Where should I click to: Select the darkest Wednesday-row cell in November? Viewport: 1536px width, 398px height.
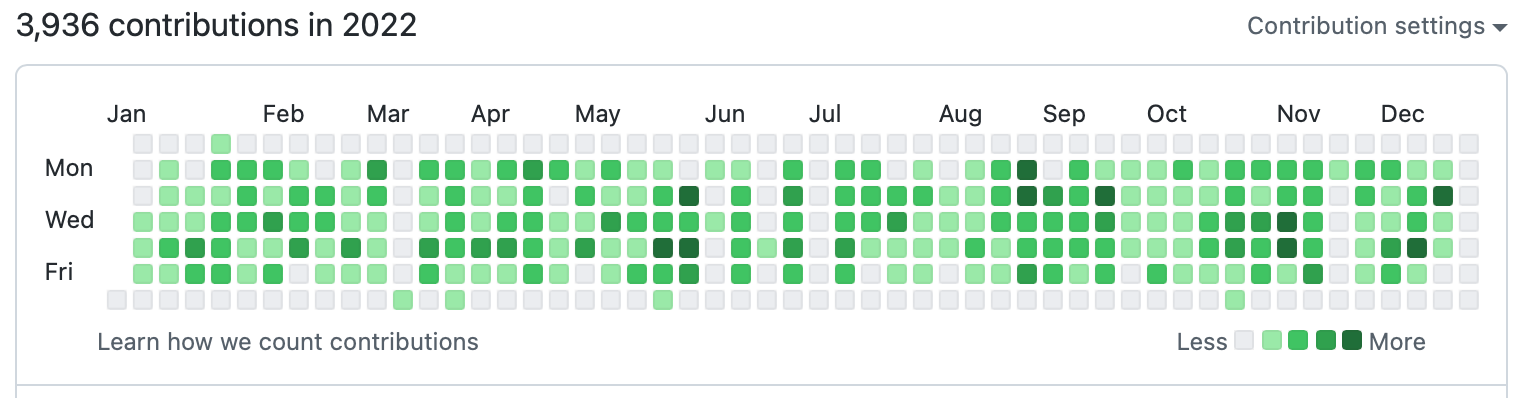(1287, 222)
